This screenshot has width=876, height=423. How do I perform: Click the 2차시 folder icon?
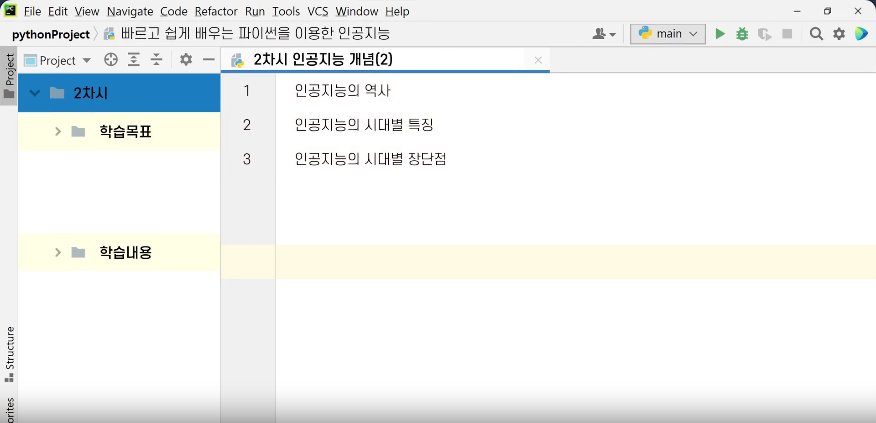pyautogui.click(x=56, y=93)
